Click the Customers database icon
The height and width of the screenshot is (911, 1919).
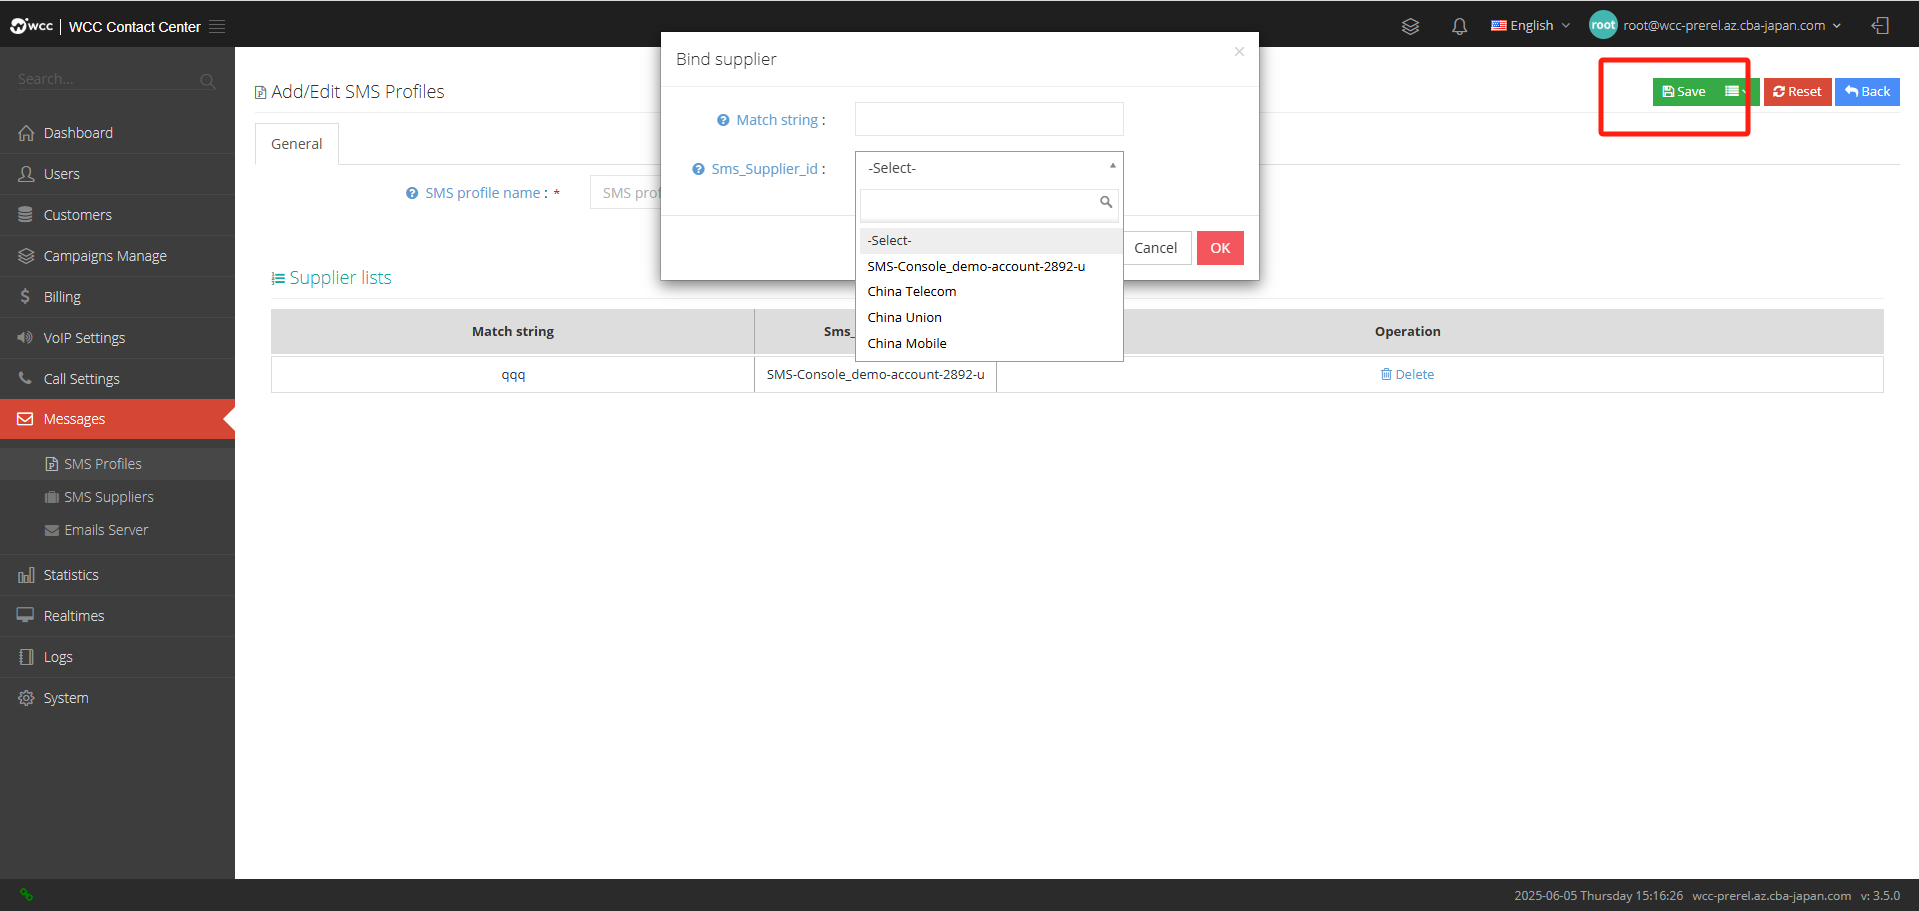(26, 215)
